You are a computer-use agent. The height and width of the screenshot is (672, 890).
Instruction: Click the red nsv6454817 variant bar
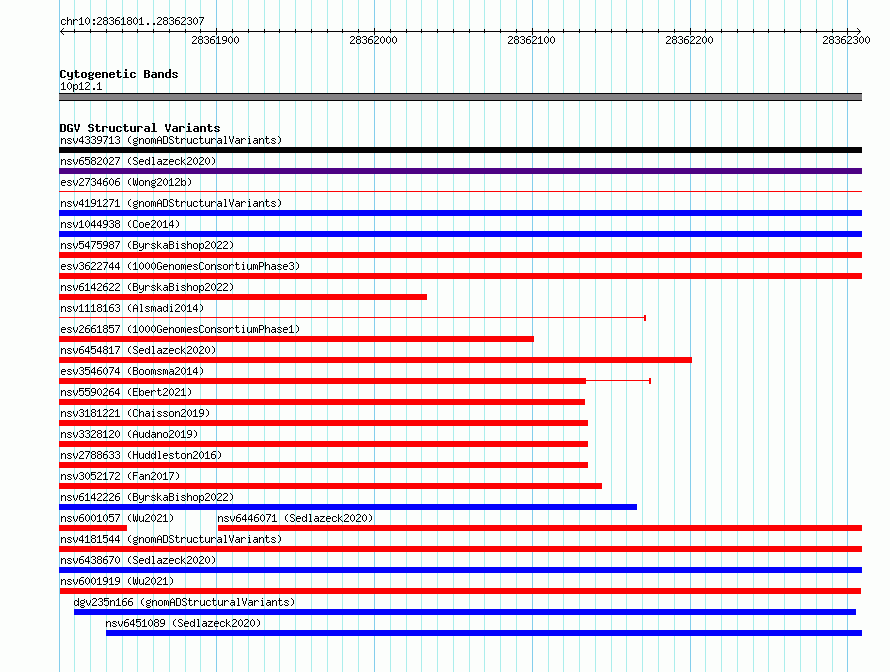pos(375,360)
